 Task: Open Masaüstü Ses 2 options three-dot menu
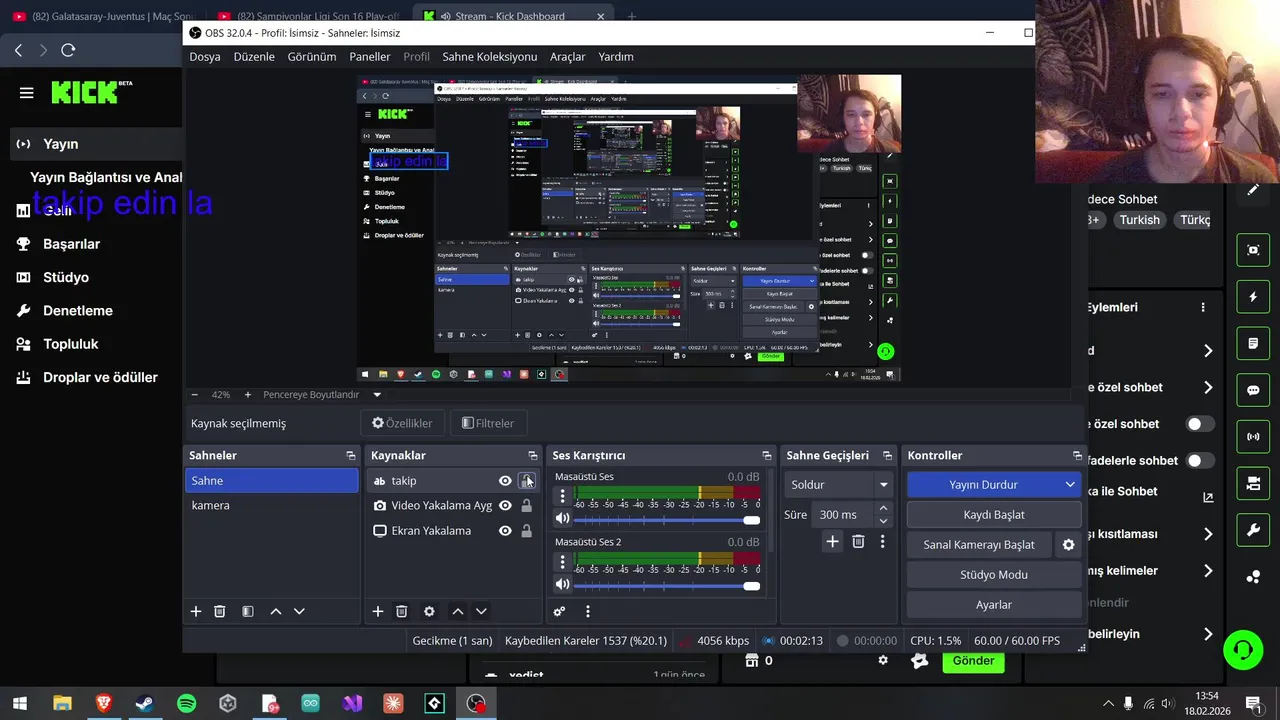coord(562,562)
